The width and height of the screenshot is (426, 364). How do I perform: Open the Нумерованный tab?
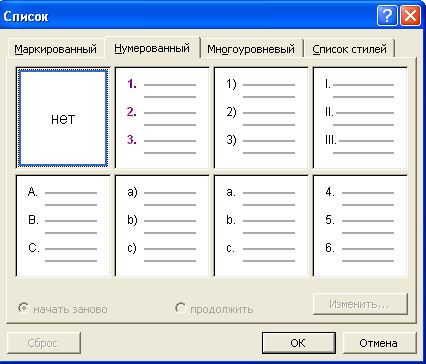(x=152, y=48)
